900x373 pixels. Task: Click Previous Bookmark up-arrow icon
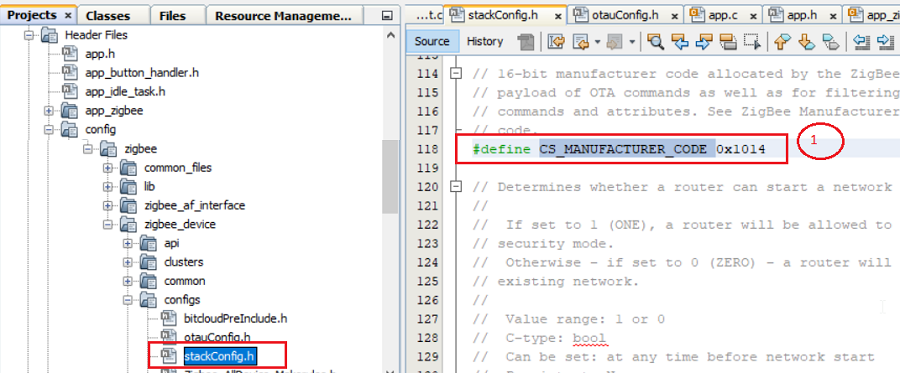pos(781,41)
